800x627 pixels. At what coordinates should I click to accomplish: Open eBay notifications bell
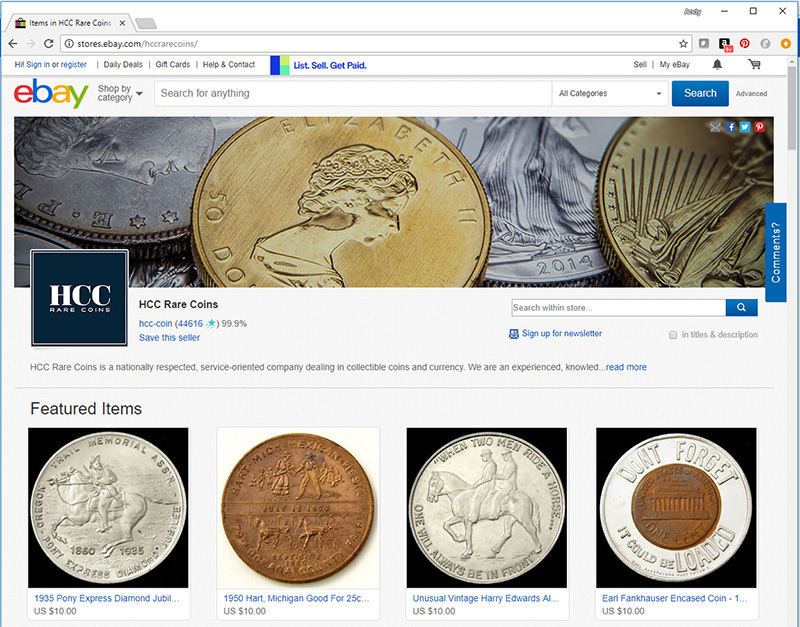pyautogui.click(x=719, y=64)
